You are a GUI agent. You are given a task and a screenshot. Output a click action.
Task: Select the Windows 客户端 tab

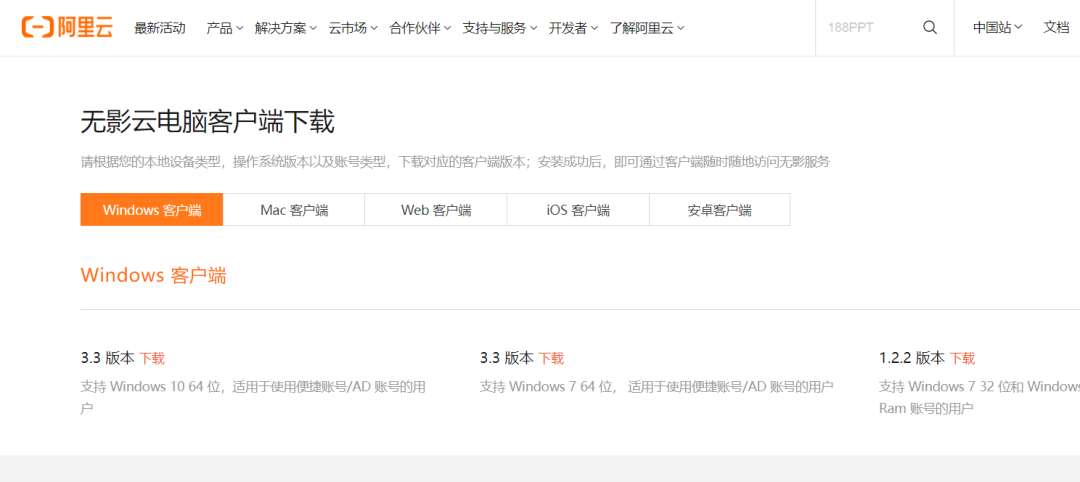point(152,209)
